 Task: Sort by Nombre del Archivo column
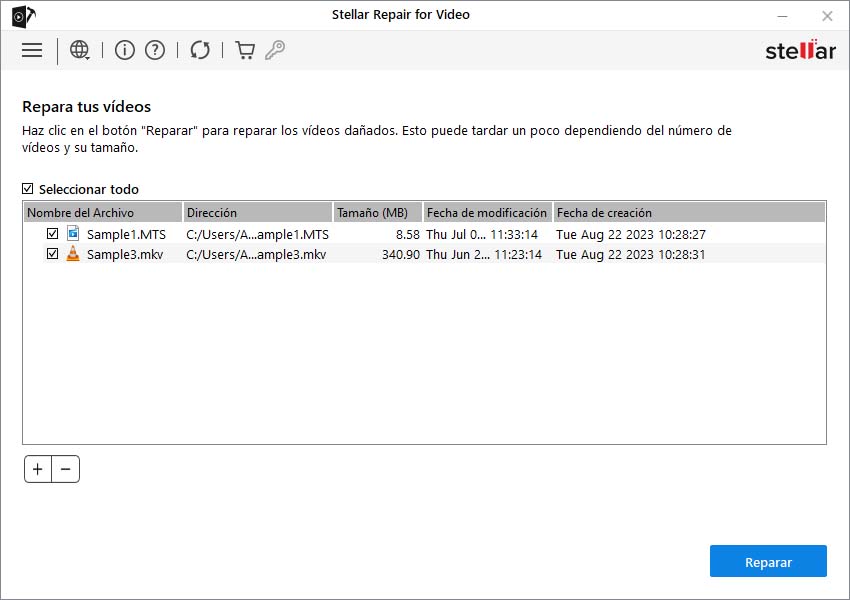[x=103, y=212]
